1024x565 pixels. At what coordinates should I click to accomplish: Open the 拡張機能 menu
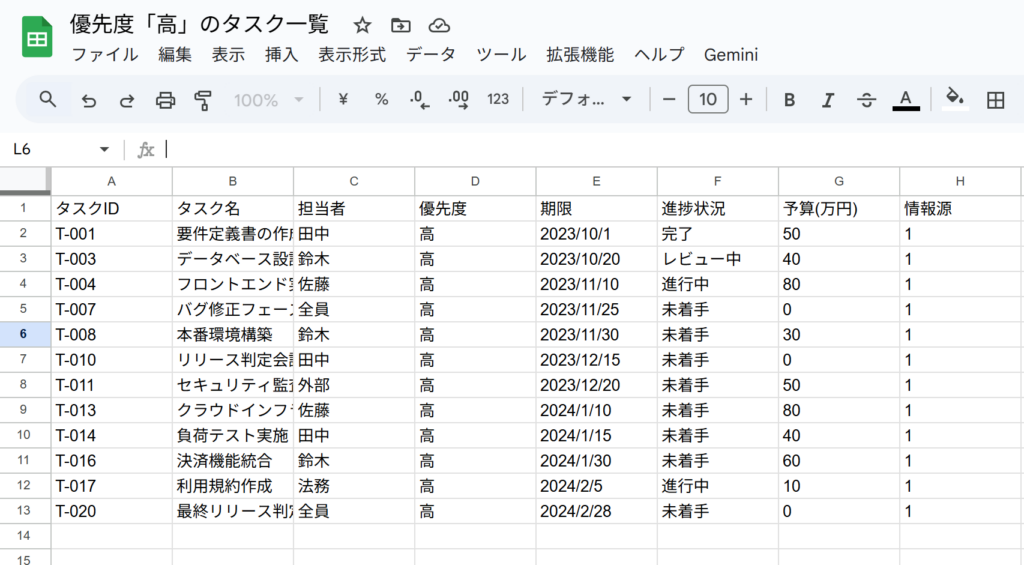tap(580, 54)
